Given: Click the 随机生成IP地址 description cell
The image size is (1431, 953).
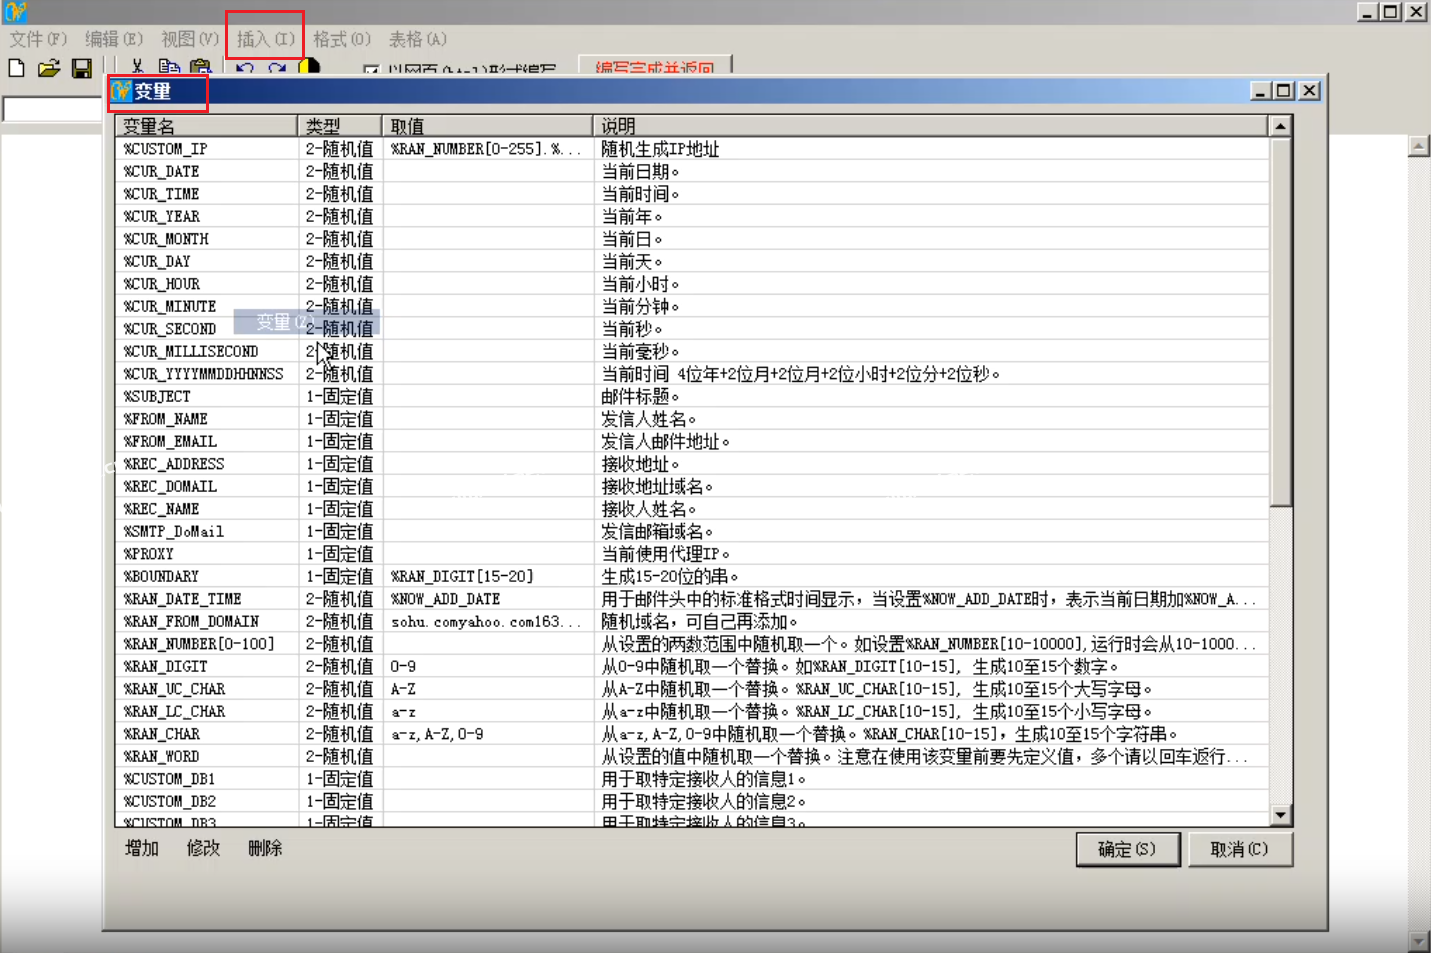Looking at the screenshot, I should pos(931,149).
